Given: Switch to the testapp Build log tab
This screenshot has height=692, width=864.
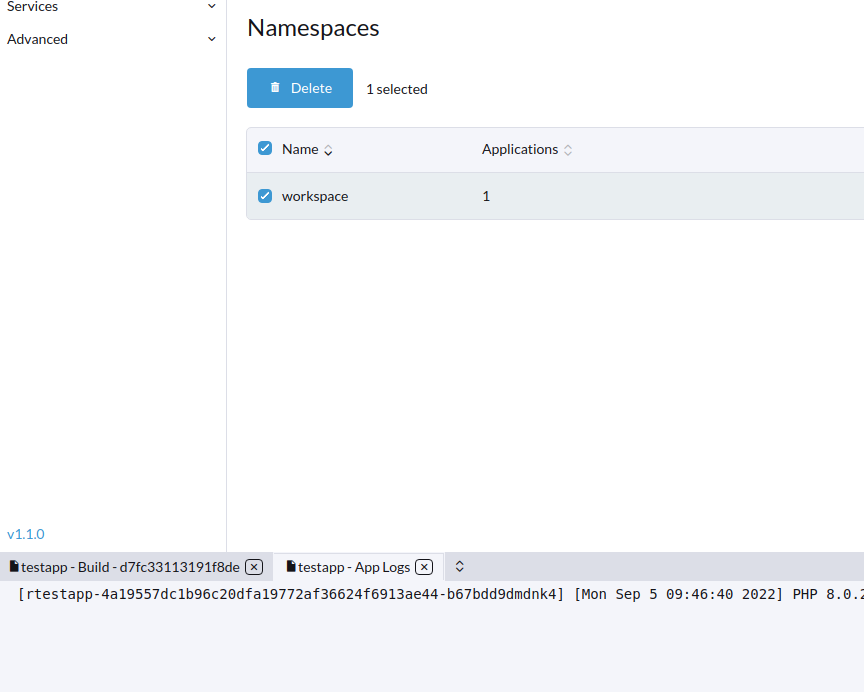Looking at the screenshot, I should coord(130,566).
